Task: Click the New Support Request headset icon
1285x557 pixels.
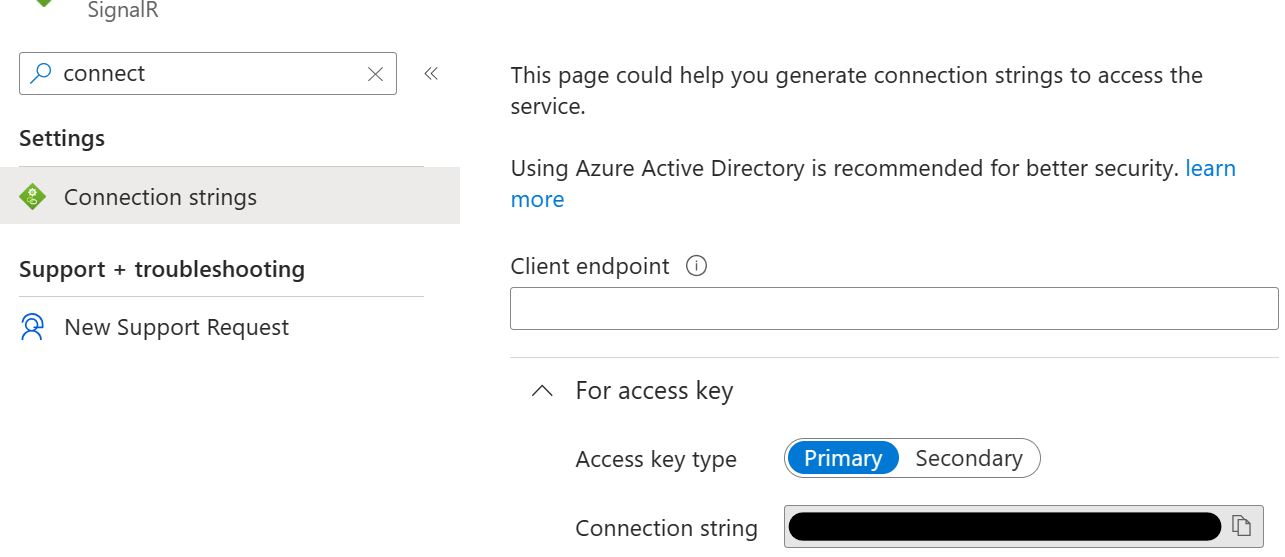Action: pyautogui.click(x=33, y=327)
